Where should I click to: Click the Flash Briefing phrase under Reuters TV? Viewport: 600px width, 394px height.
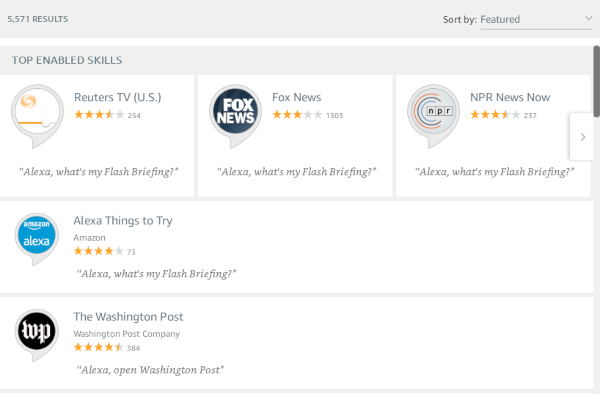coord(98,172)
